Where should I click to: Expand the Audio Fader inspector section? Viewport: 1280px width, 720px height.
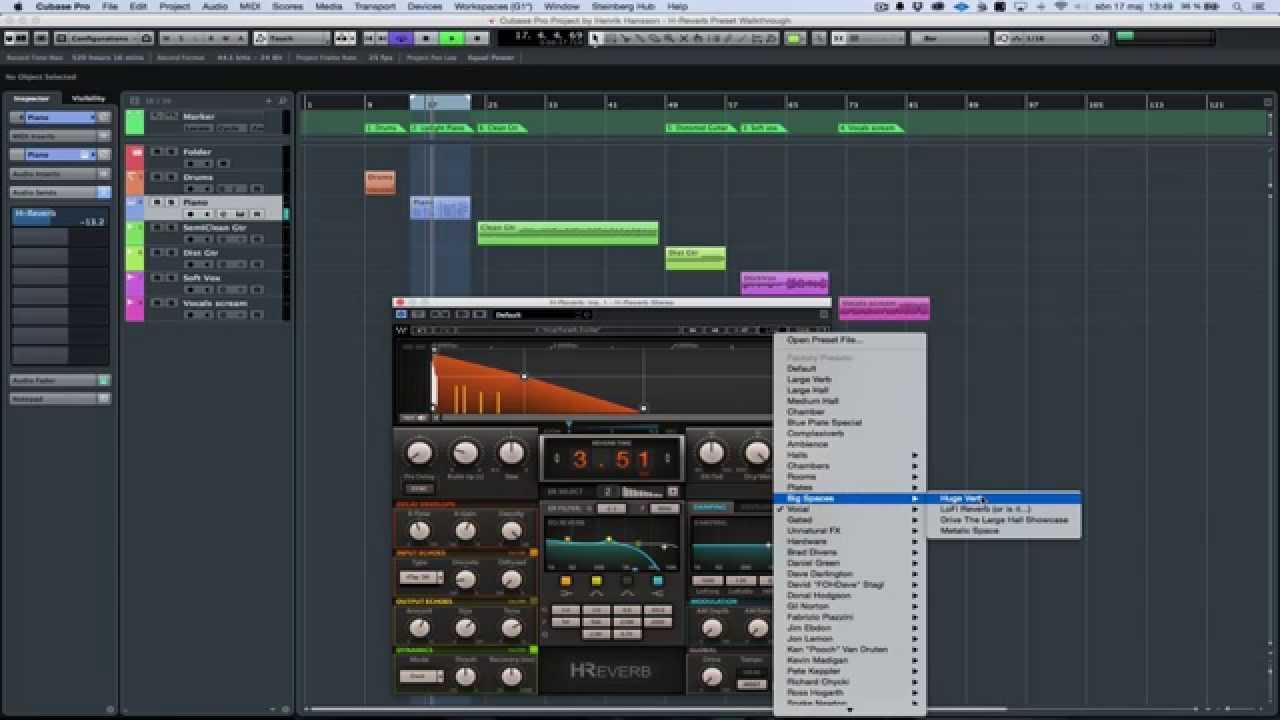click(x=60, y=380)
